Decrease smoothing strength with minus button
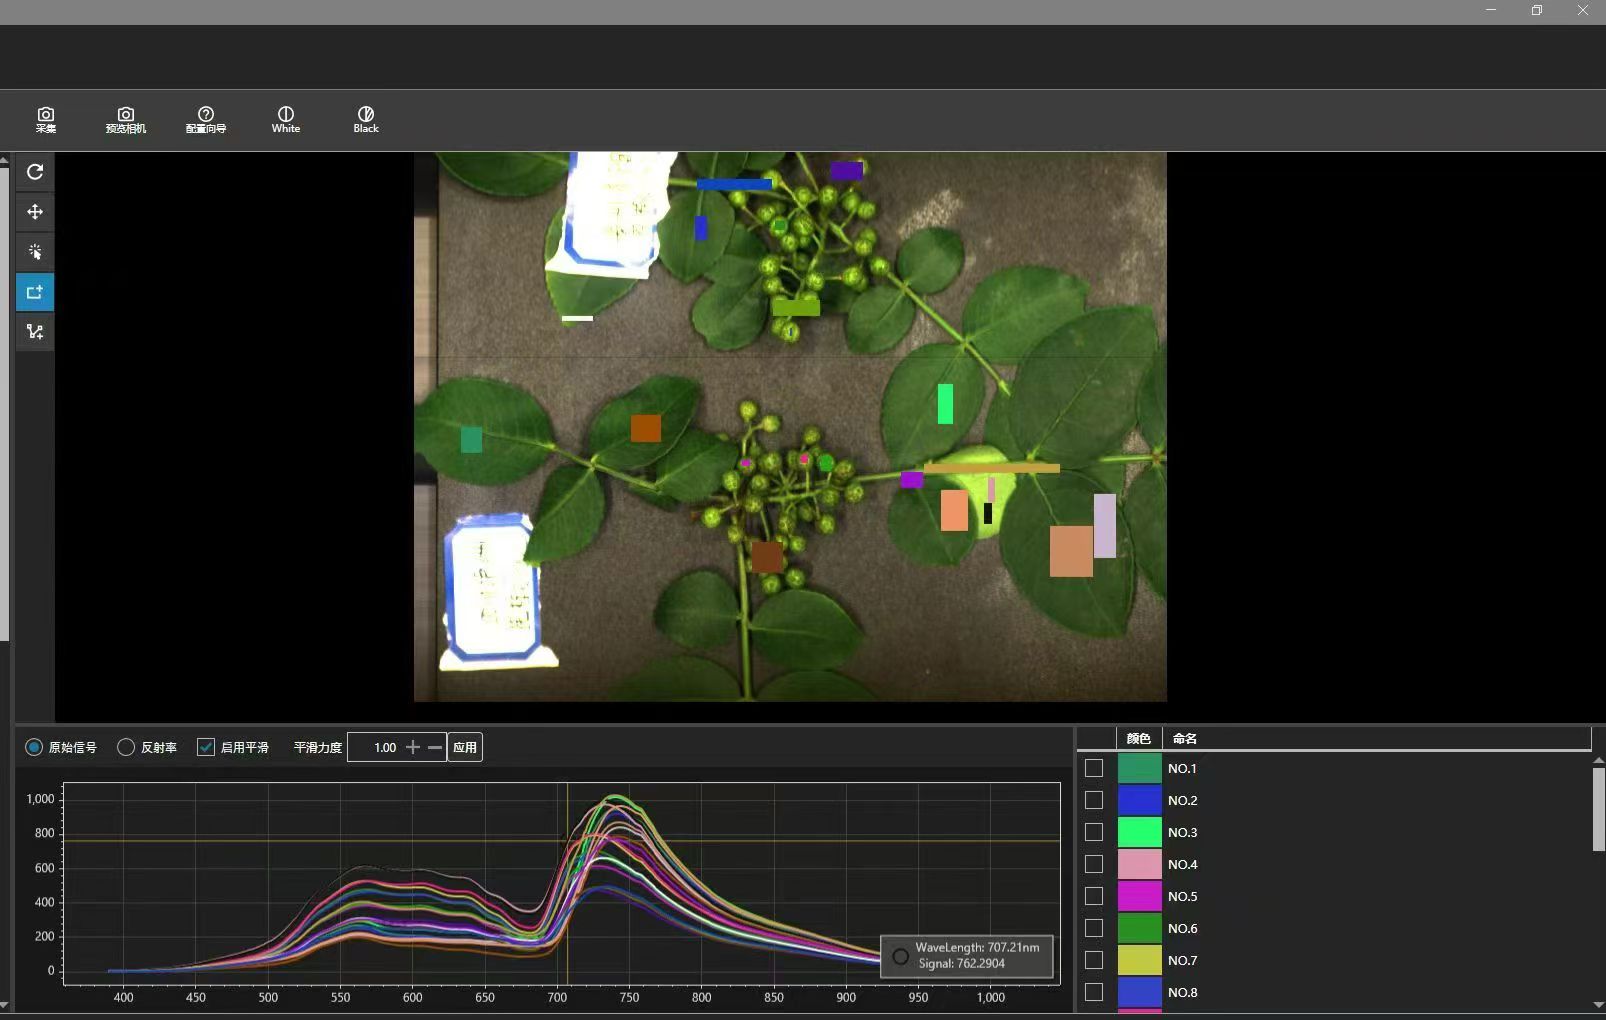1606x1020 pixels. 435,747
